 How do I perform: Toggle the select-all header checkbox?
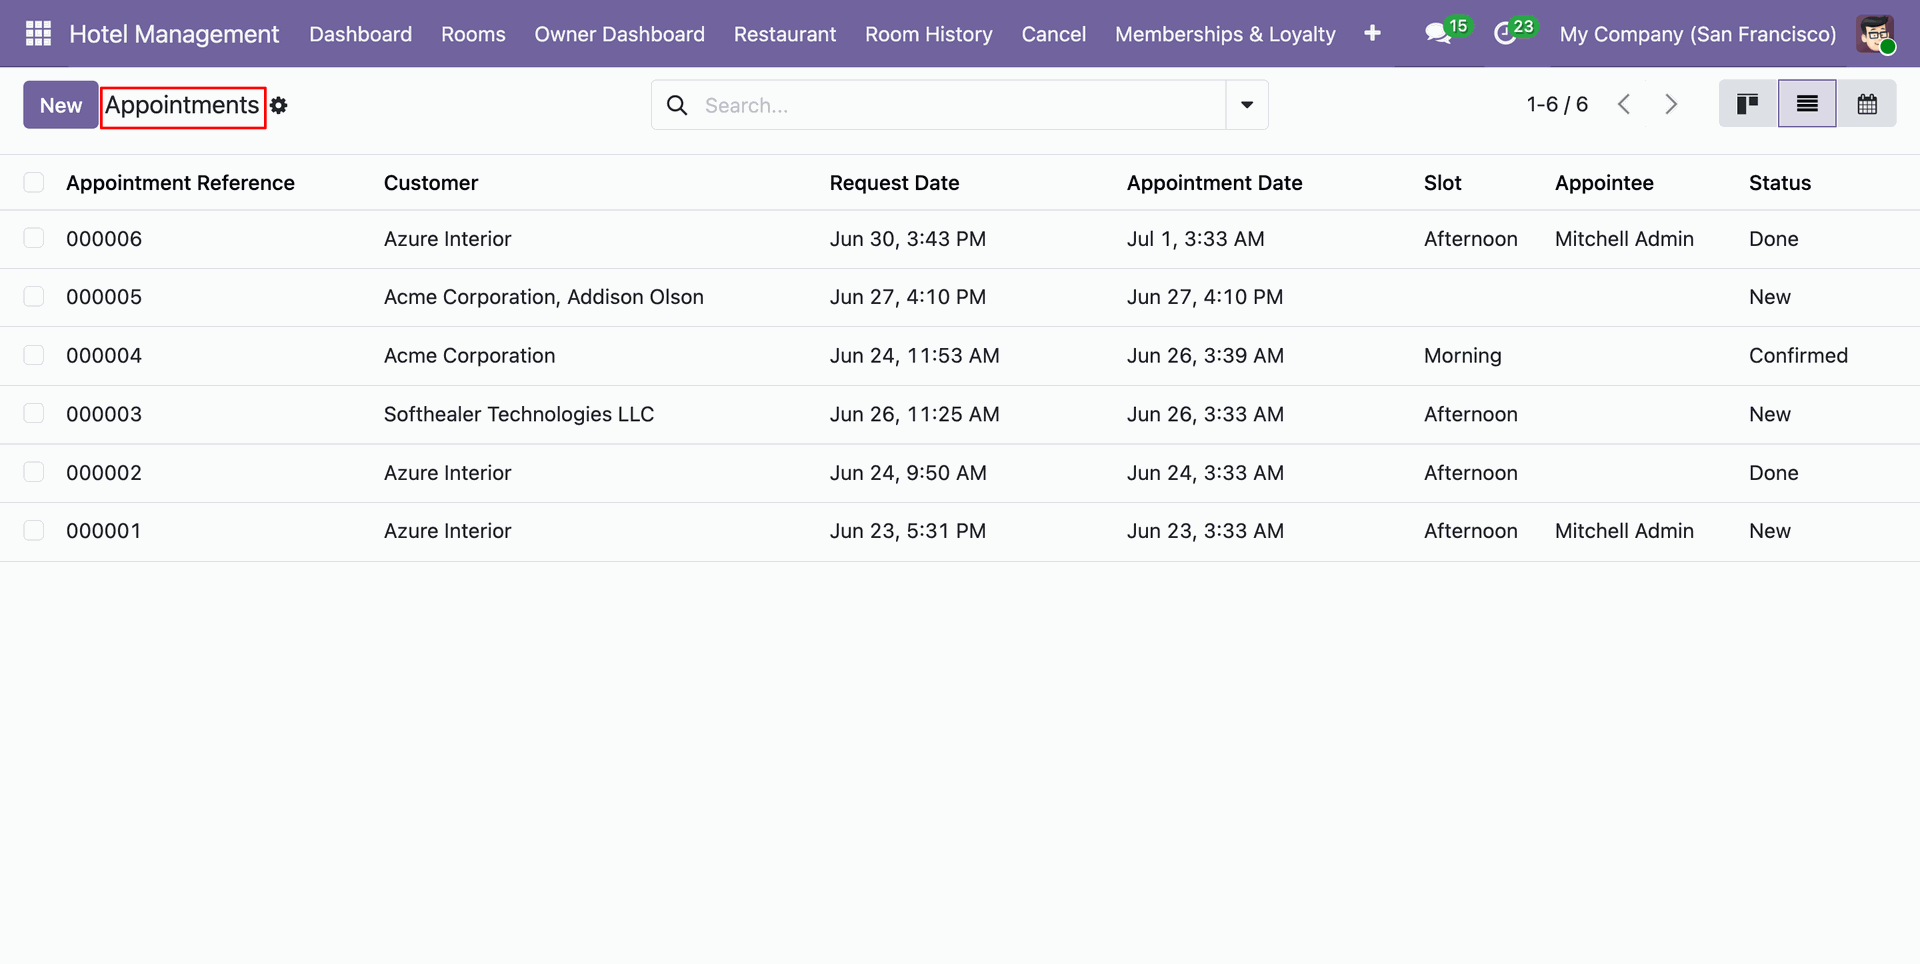click(x=34, y=182)
